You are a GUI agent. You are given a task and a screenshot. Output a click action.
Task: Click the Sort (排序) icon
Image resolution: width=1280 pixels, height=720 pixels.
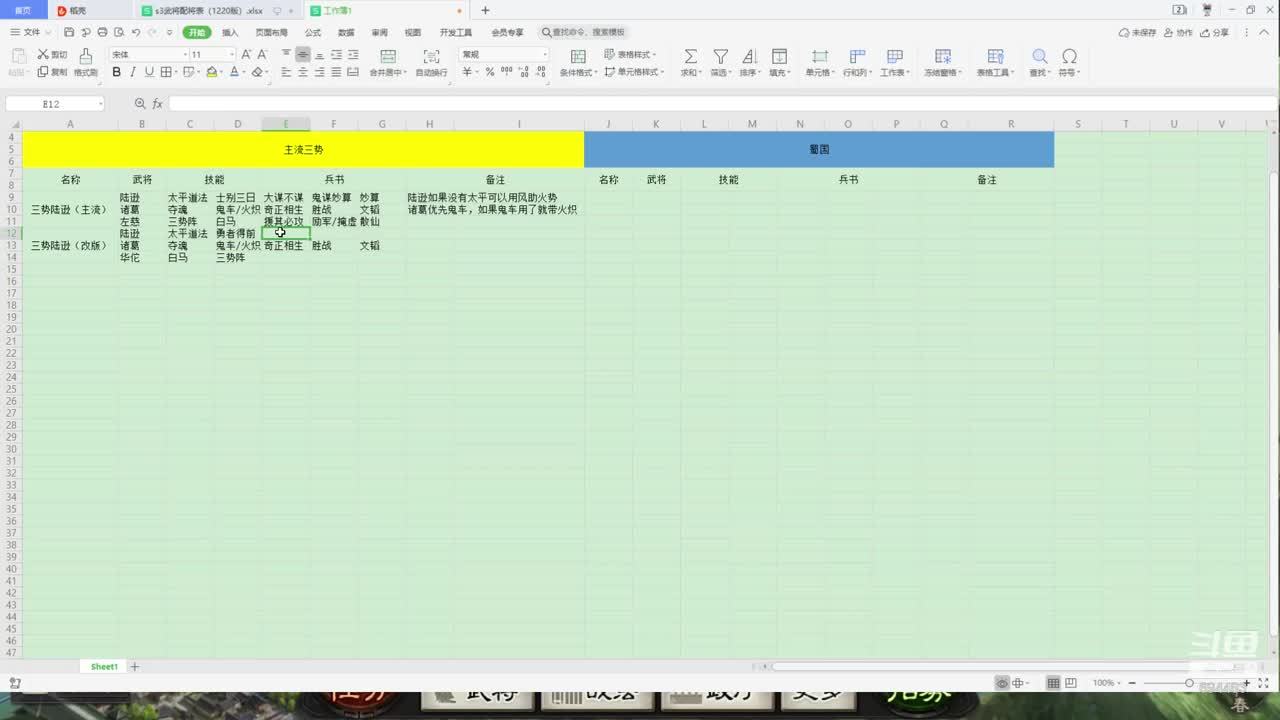pos(749,57)
